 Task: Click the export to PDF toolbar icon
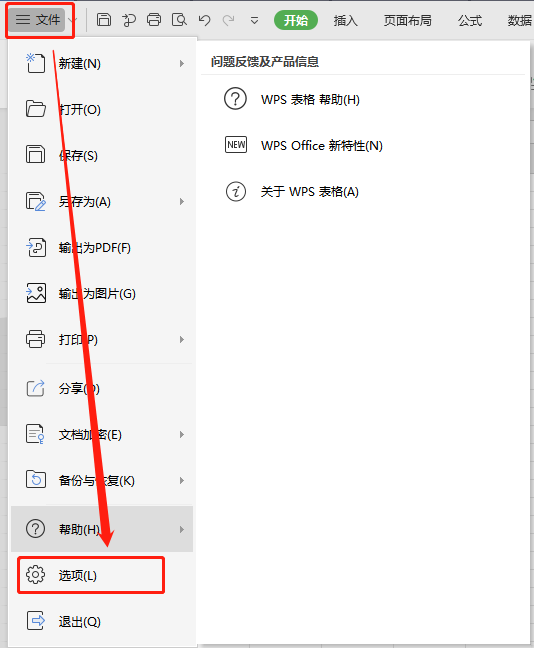coord(129,19)
